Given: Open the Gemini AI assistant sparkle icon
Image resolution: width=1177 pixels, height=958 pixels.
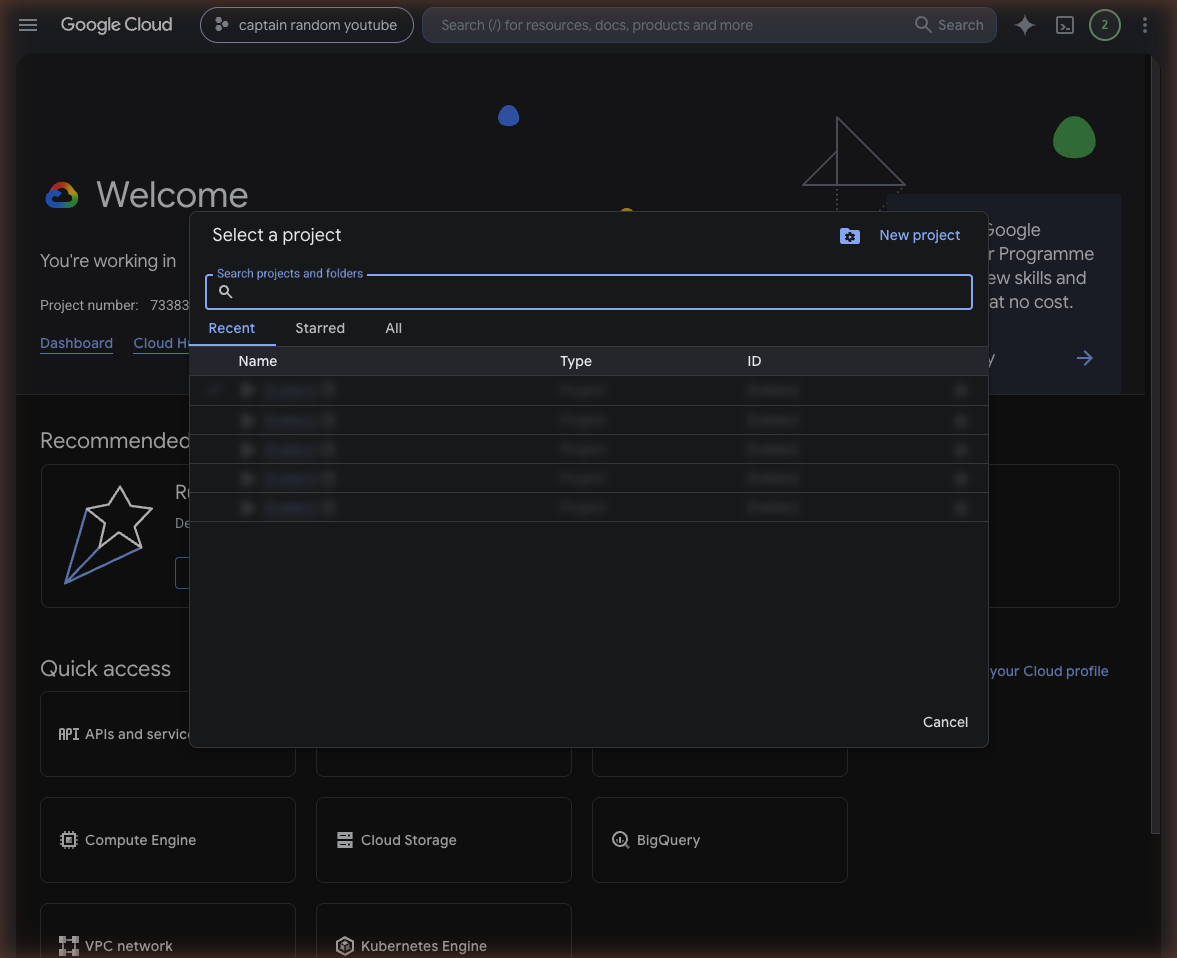Looking at the screenshot, I should 1025,25.
